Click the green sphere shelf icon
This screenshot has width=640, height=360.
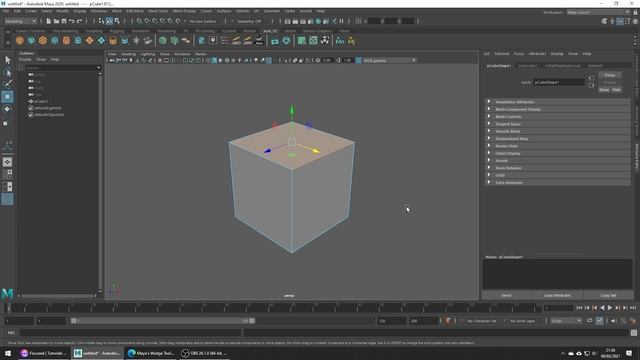(162, 40)
